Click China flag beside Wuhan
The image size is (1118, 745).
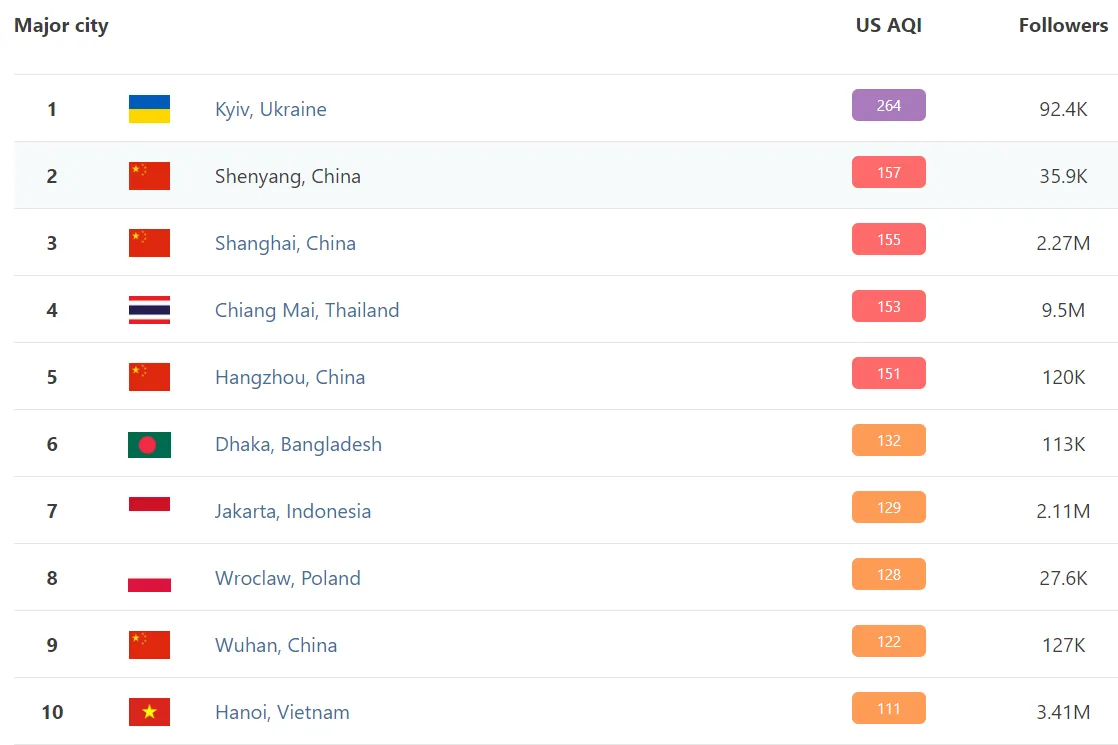point(149,645)
